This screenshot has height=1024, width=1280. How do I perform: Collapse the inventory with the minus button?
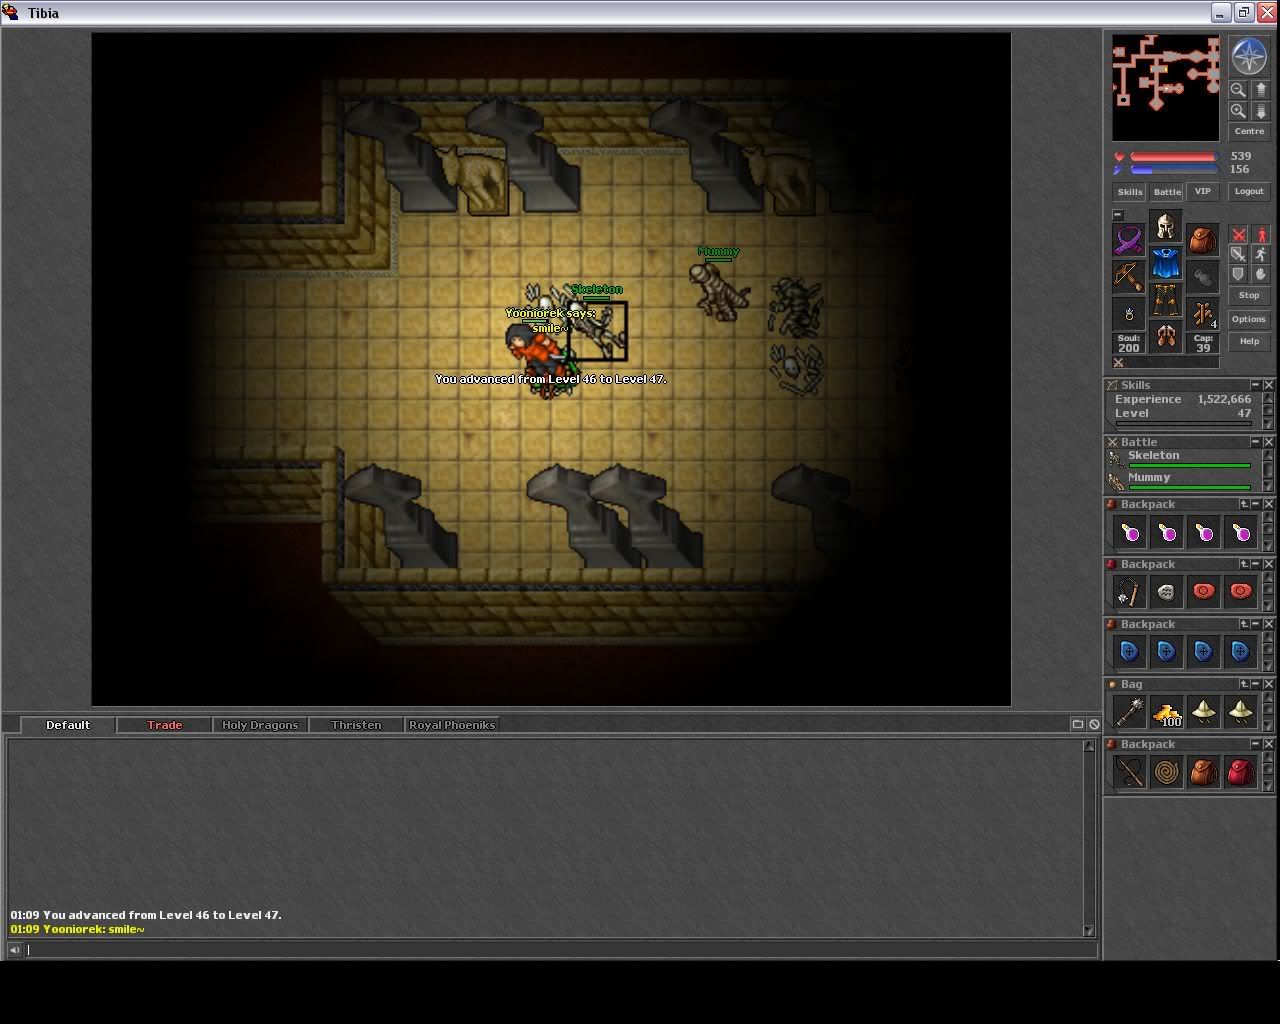pyautogui.click(x=1118, y=214)
